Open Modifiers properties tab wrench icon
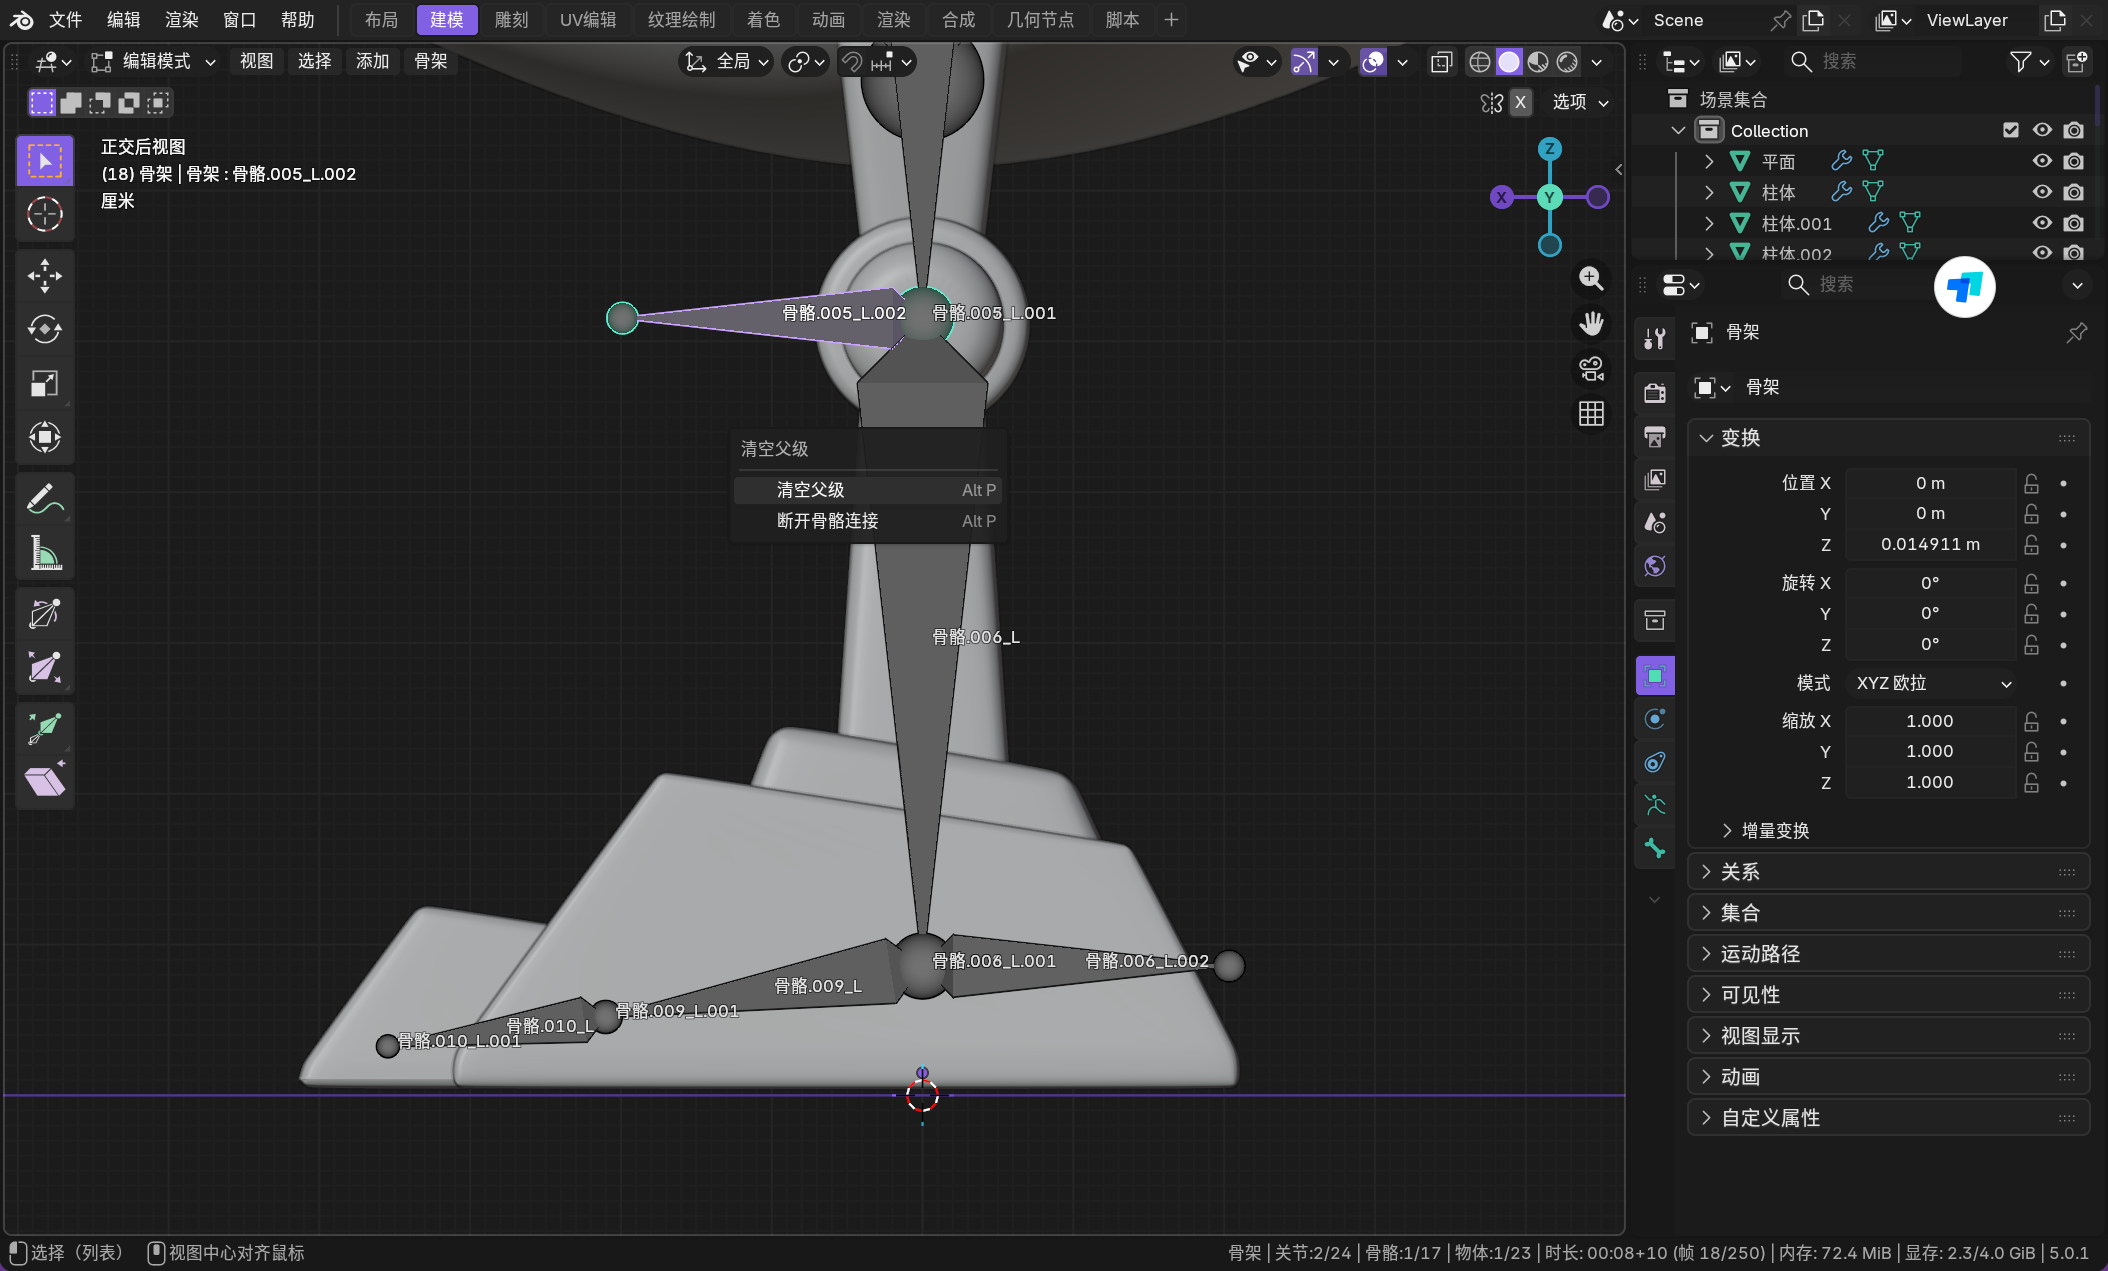Viewport: 2108px width, 1271px height. tap(1655, 339)
